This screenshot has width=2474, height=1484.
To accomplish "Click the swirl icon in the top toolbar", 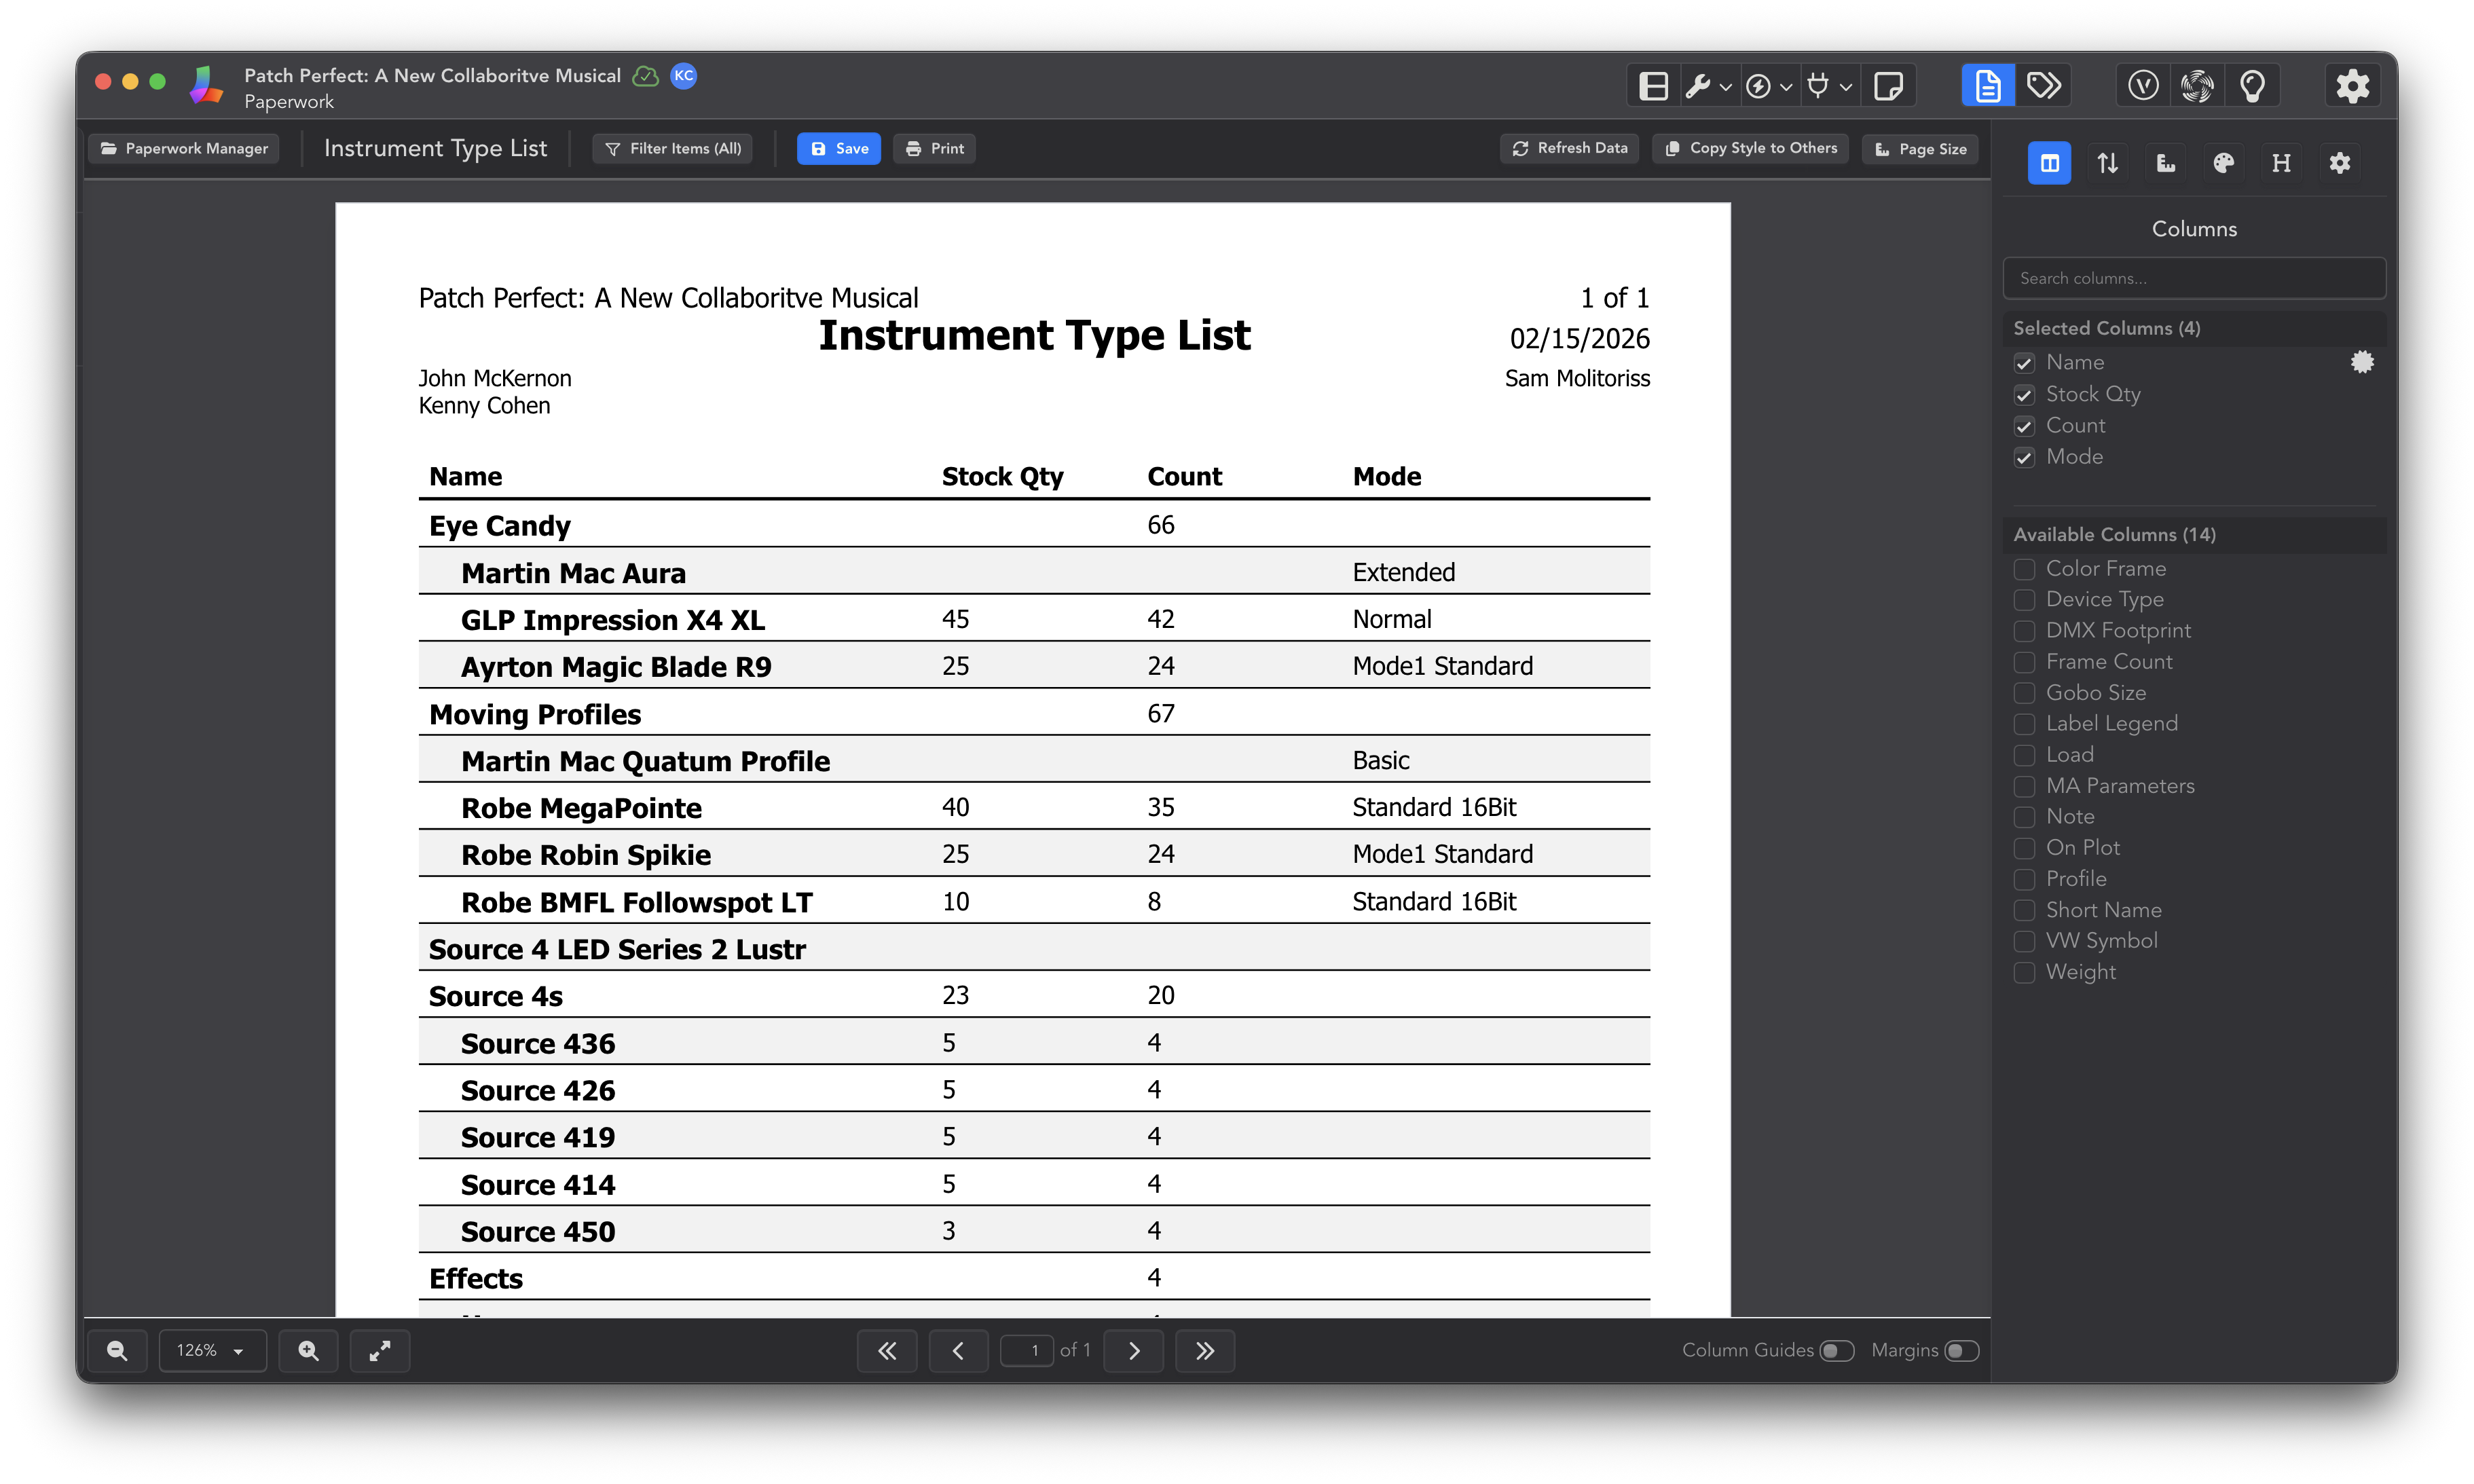I will click(2197, 86).
